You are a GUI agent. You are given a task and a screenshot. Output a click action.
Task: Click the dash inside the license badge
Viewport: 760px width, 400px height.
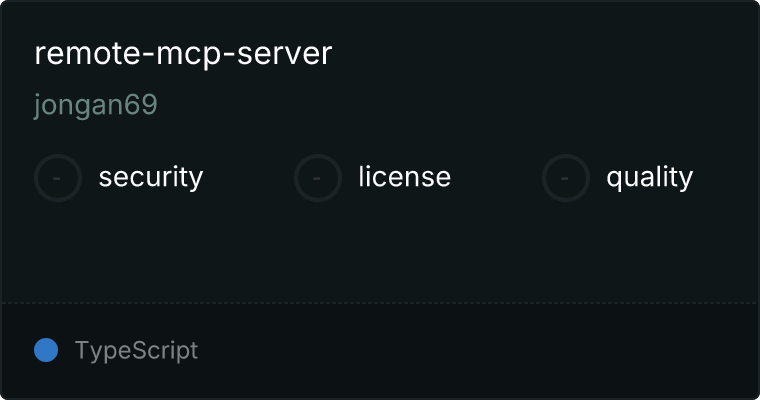tap(317, 178)
